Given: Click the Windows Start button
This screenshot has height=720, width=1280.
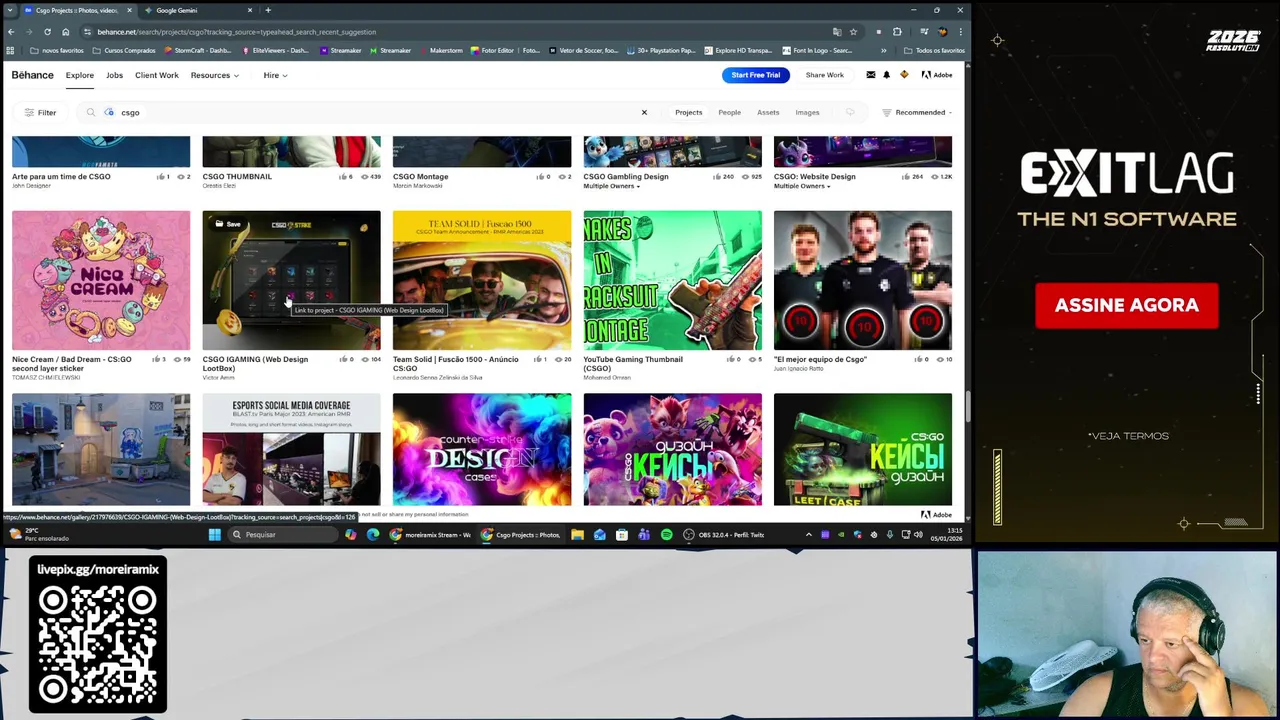Looking at the screenshot, I should coord(214,535).
